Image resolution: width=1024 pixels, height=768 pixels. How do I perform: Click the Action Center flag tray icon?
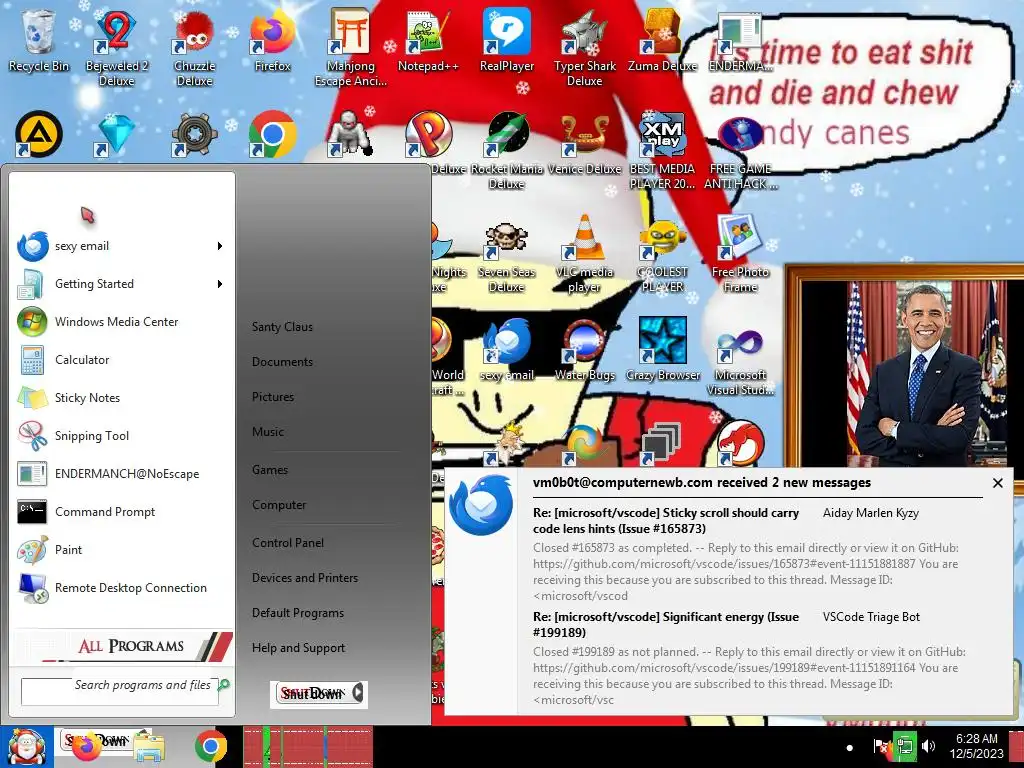880,746
